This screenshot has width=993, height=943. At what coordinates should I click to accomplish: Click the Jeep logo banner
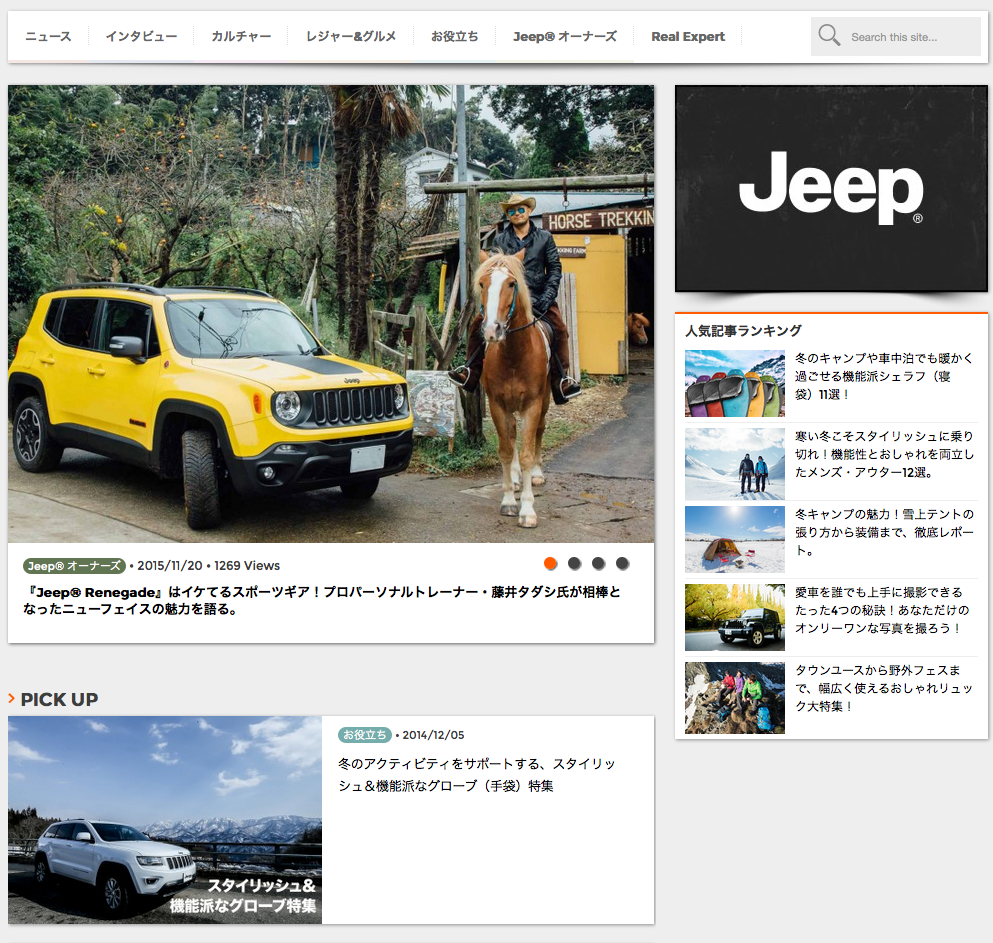point(831,189)
